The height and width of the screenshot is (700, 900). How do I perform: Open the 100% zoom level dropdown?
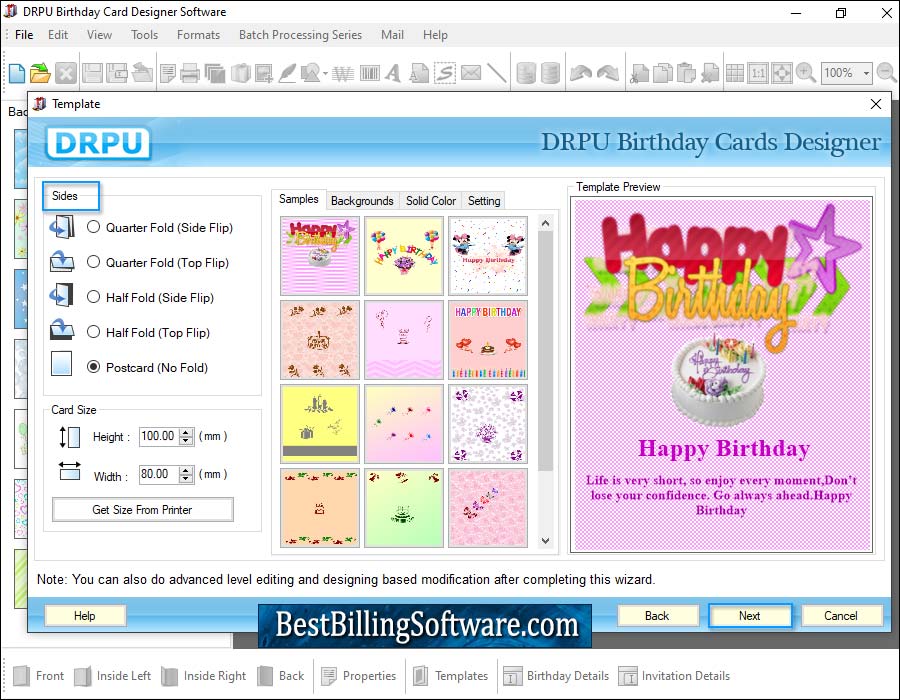[863, 73]
